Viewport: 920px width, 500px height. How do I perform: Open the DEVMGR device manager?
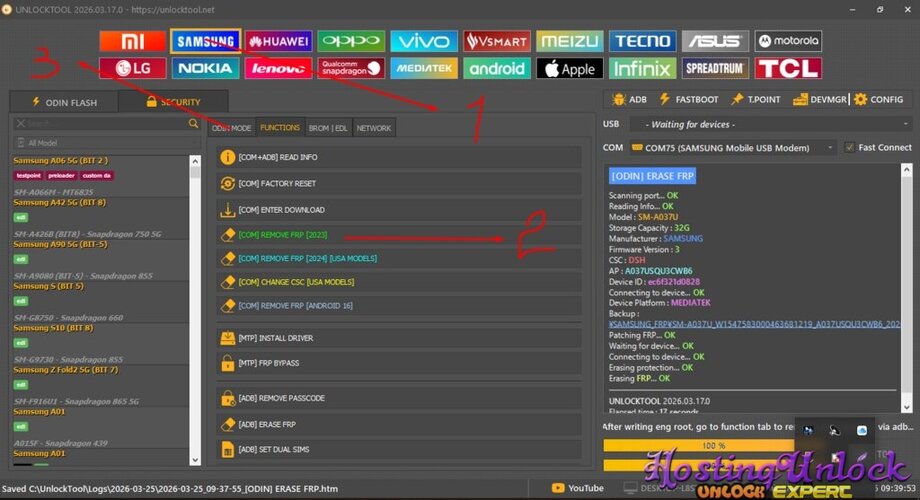click(x=819, y=100)
